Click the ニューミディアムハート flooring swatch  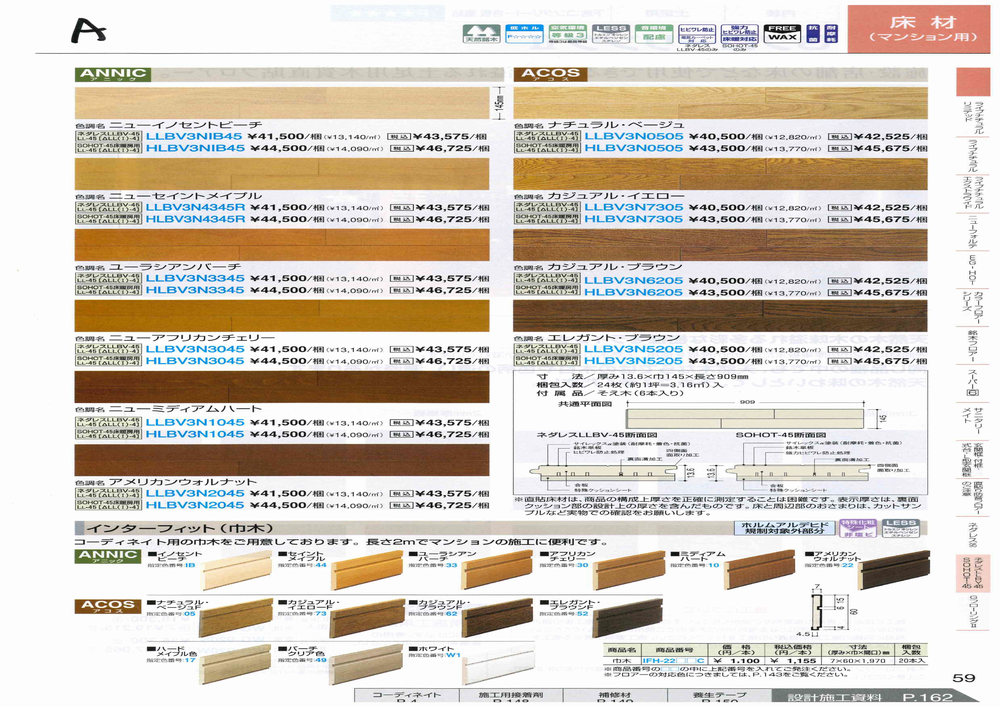pyautogui.click(x=282, y=386)
